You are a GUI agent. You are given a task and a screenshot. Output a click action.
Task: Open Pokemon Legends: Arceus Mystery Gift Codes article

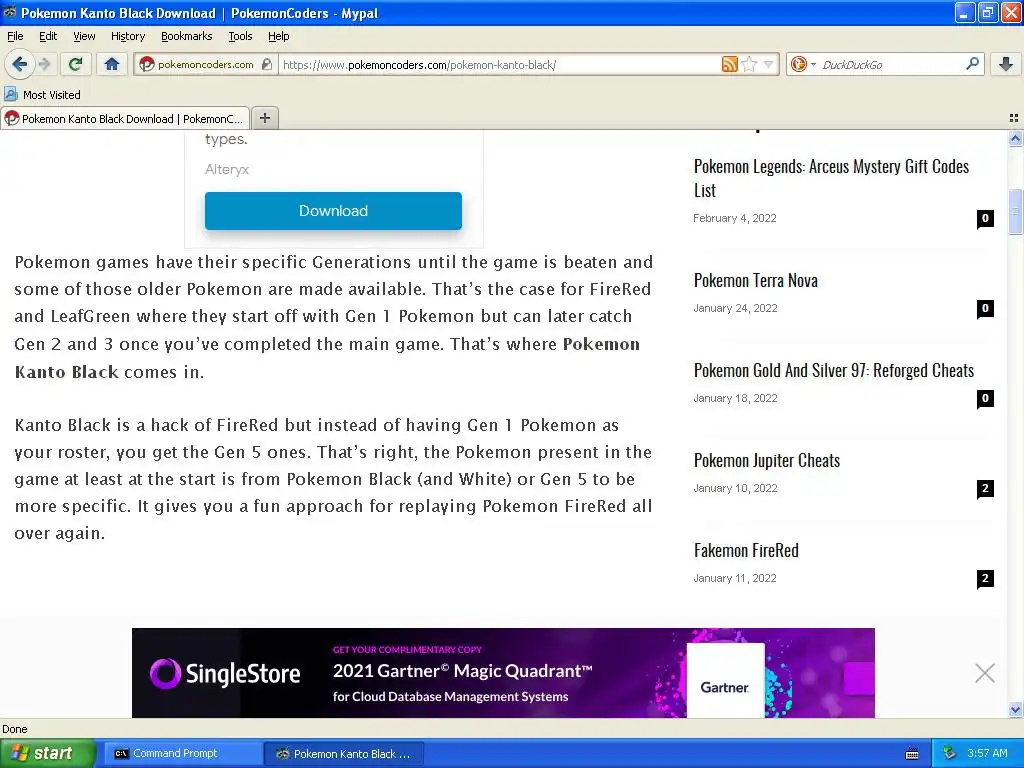coord(831,178)
